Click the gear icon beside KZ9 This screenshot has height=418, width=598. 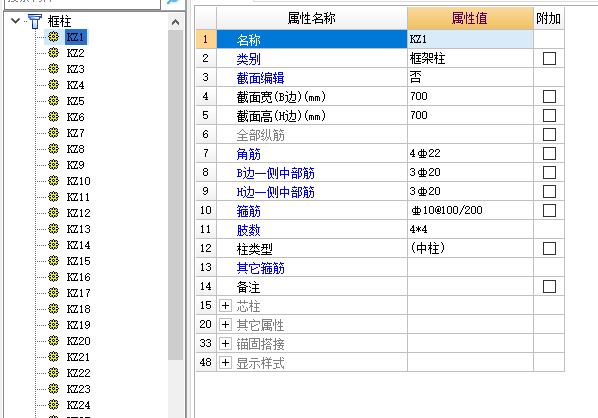[53, 165]
